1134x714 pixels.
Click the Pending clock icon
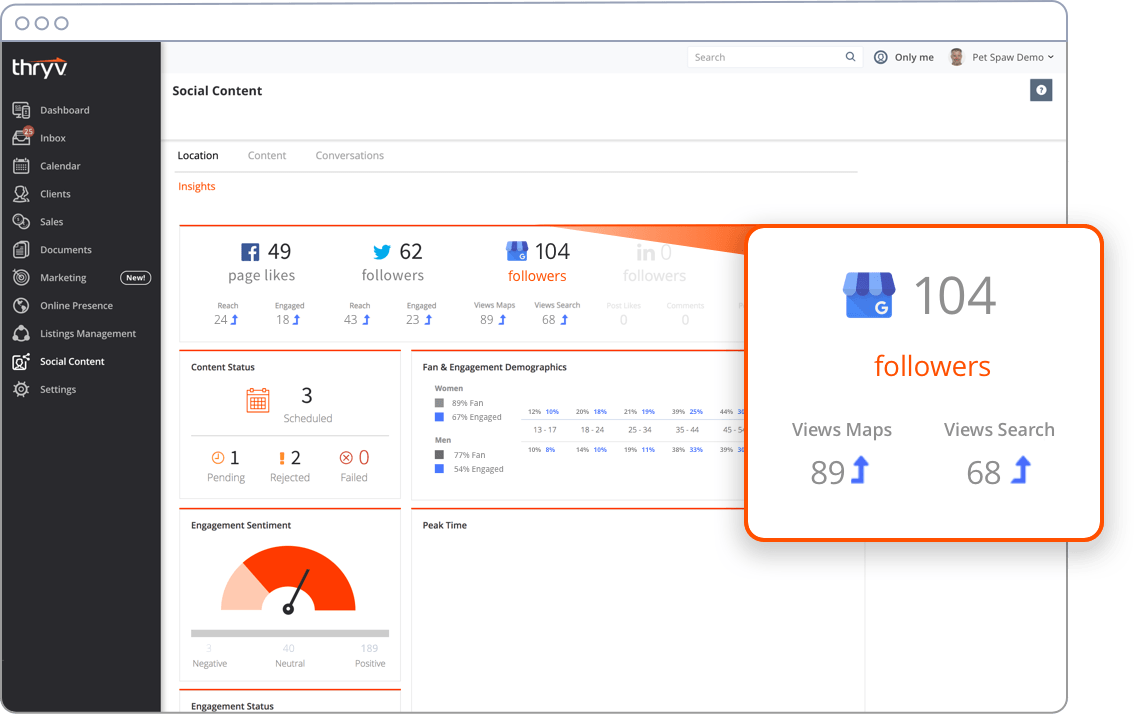(218, 457)
